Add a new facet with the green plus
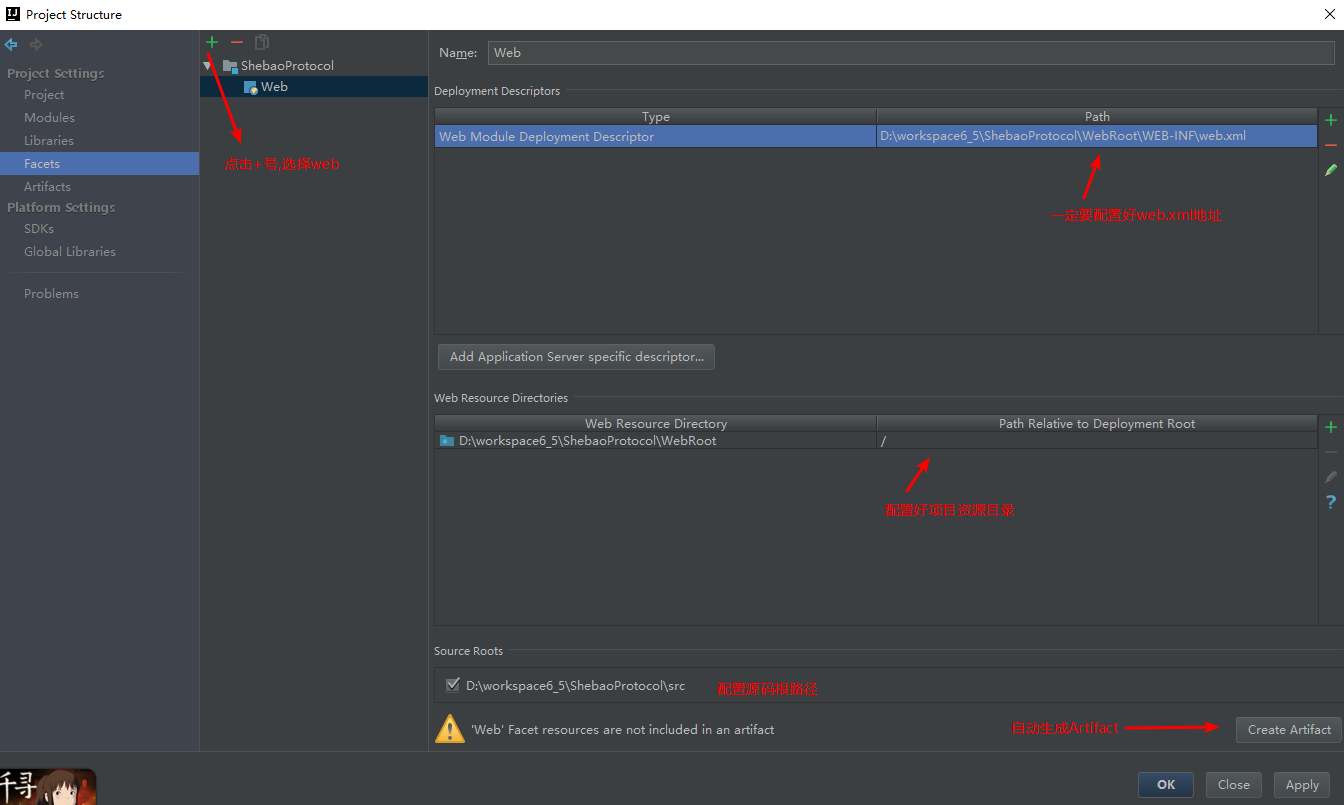The width and height of the screenshot is (1344, 805). (x=212, y=42)
